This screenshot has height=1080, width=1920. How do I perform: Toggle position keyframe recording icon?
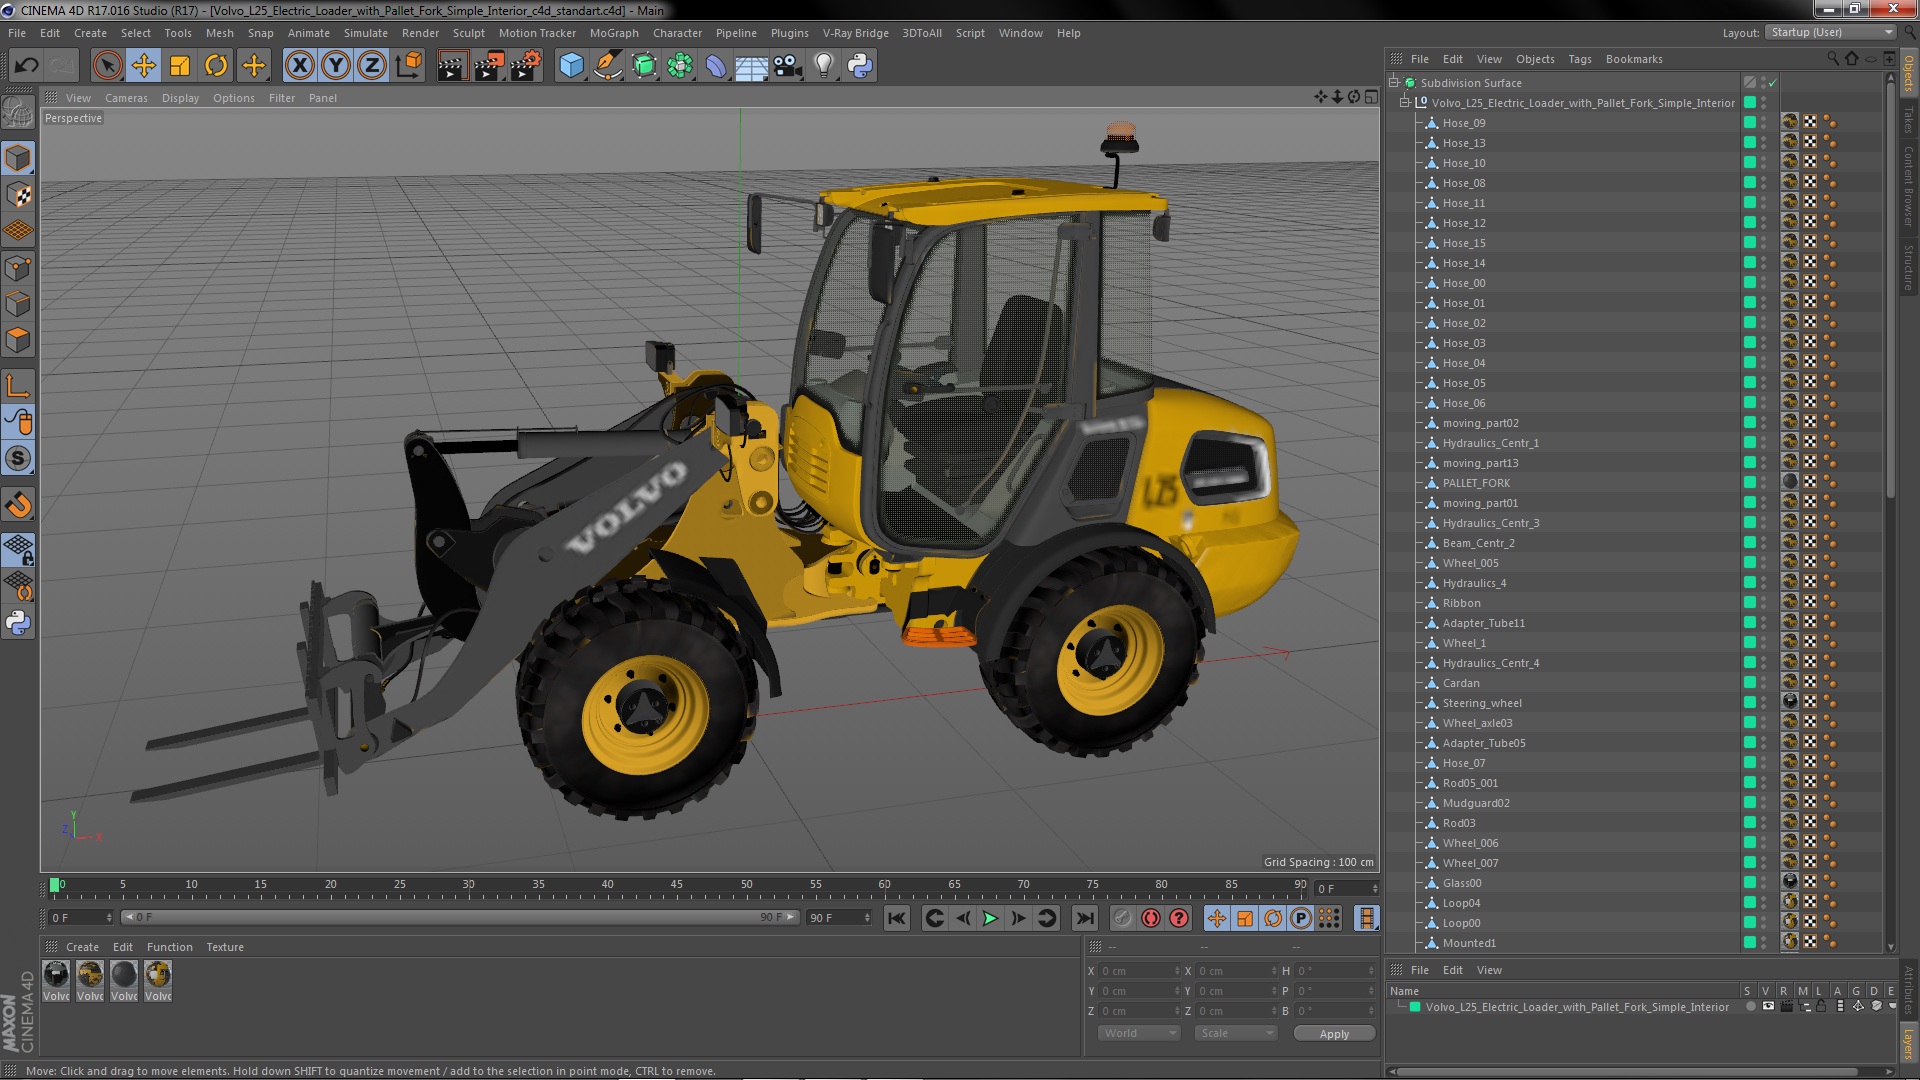pos(1216,918)
